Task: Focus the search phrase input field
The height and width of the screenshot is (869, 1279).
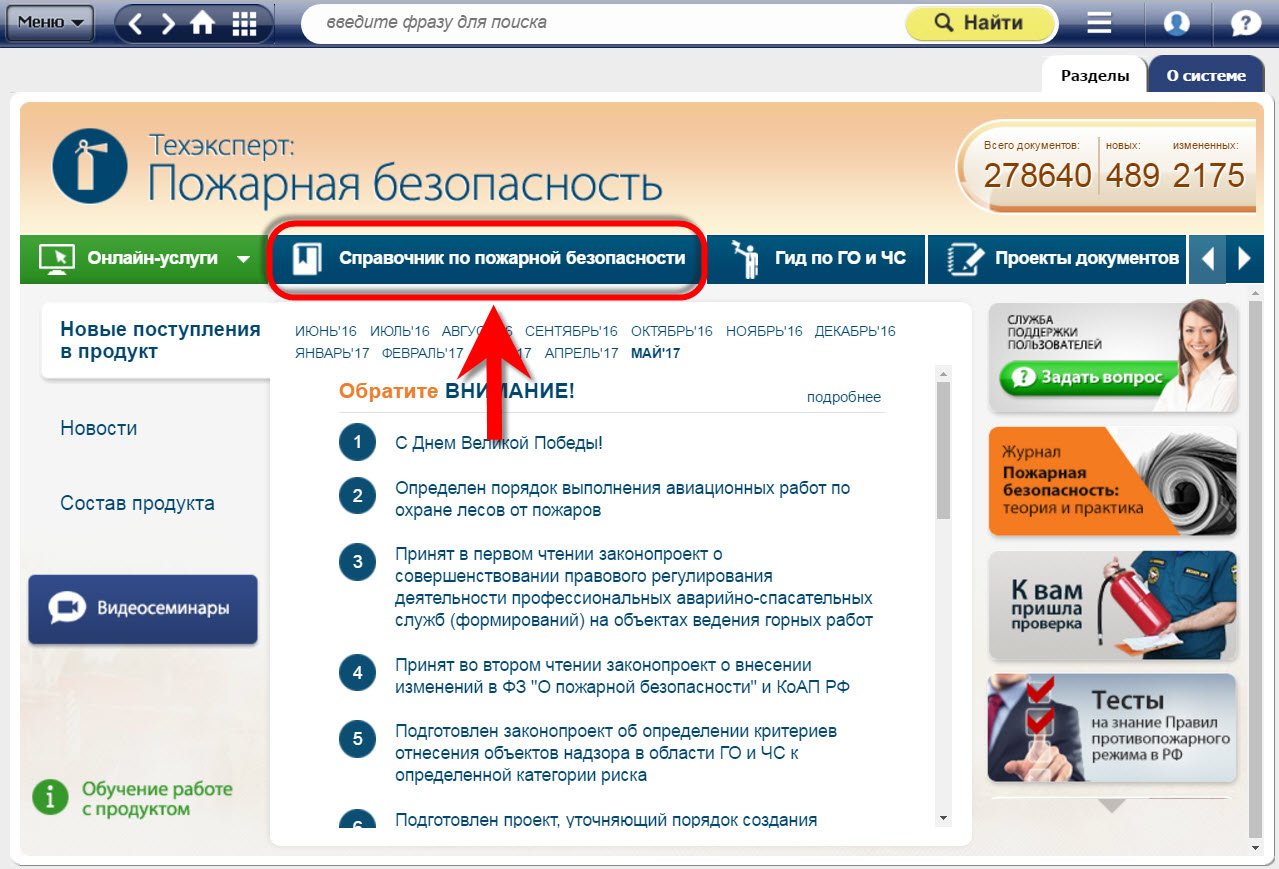Action: [x=600, y=23]
